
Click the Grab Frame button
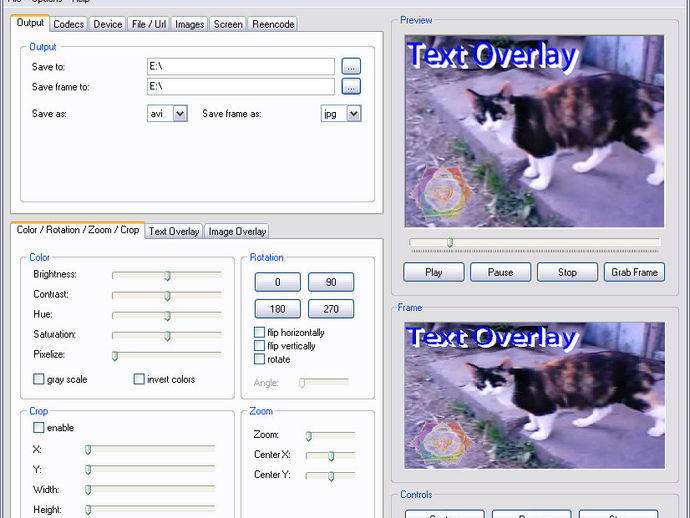tap(634, 272)
